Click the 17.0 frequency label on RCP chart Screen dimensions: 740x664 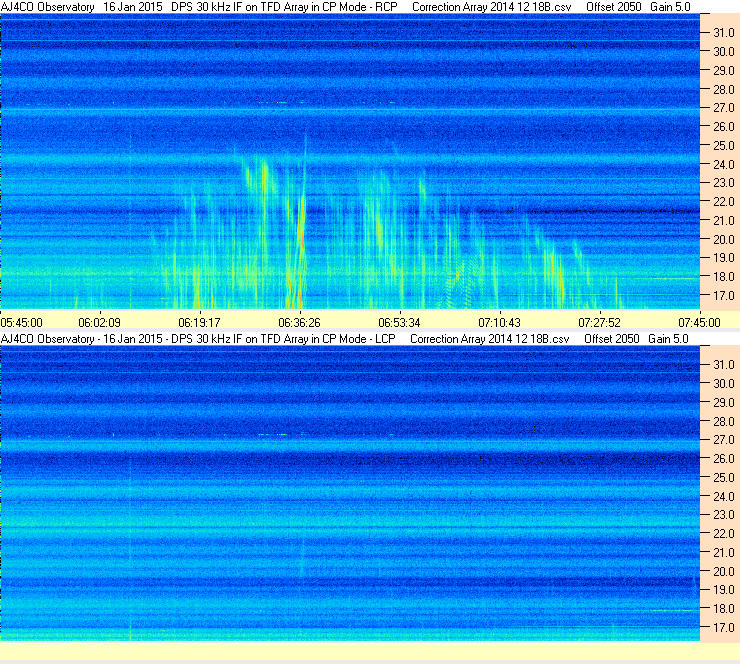point(724,296)
